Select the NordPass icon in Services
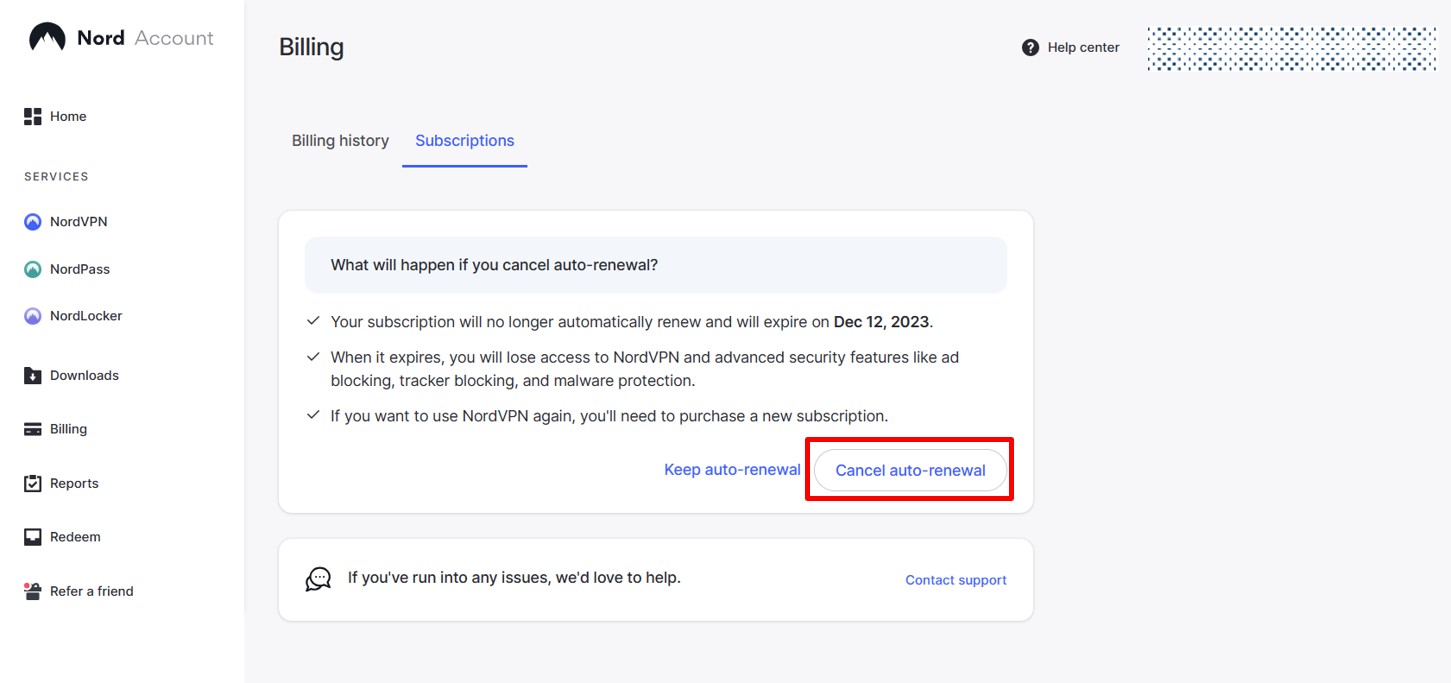This screenshot has height=683, width=1451. point(32,268)
